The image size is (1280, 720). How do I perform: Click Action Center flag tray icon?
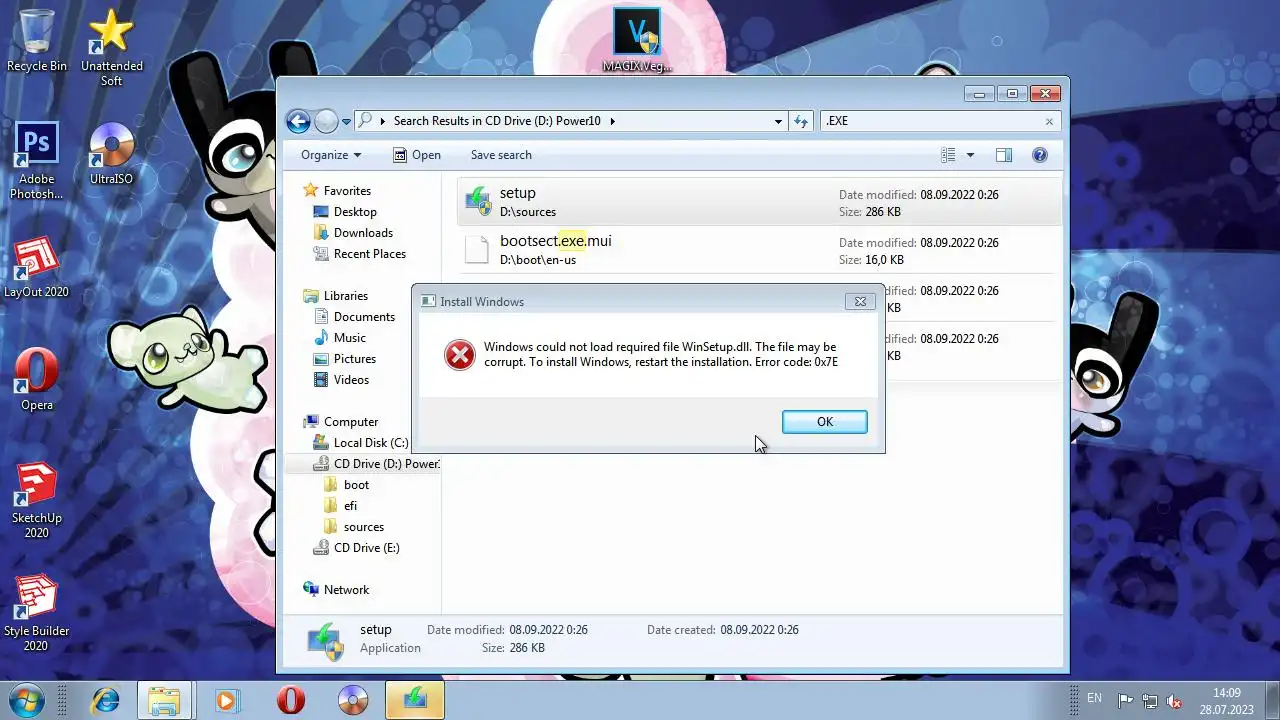[x=1126, y=700]
